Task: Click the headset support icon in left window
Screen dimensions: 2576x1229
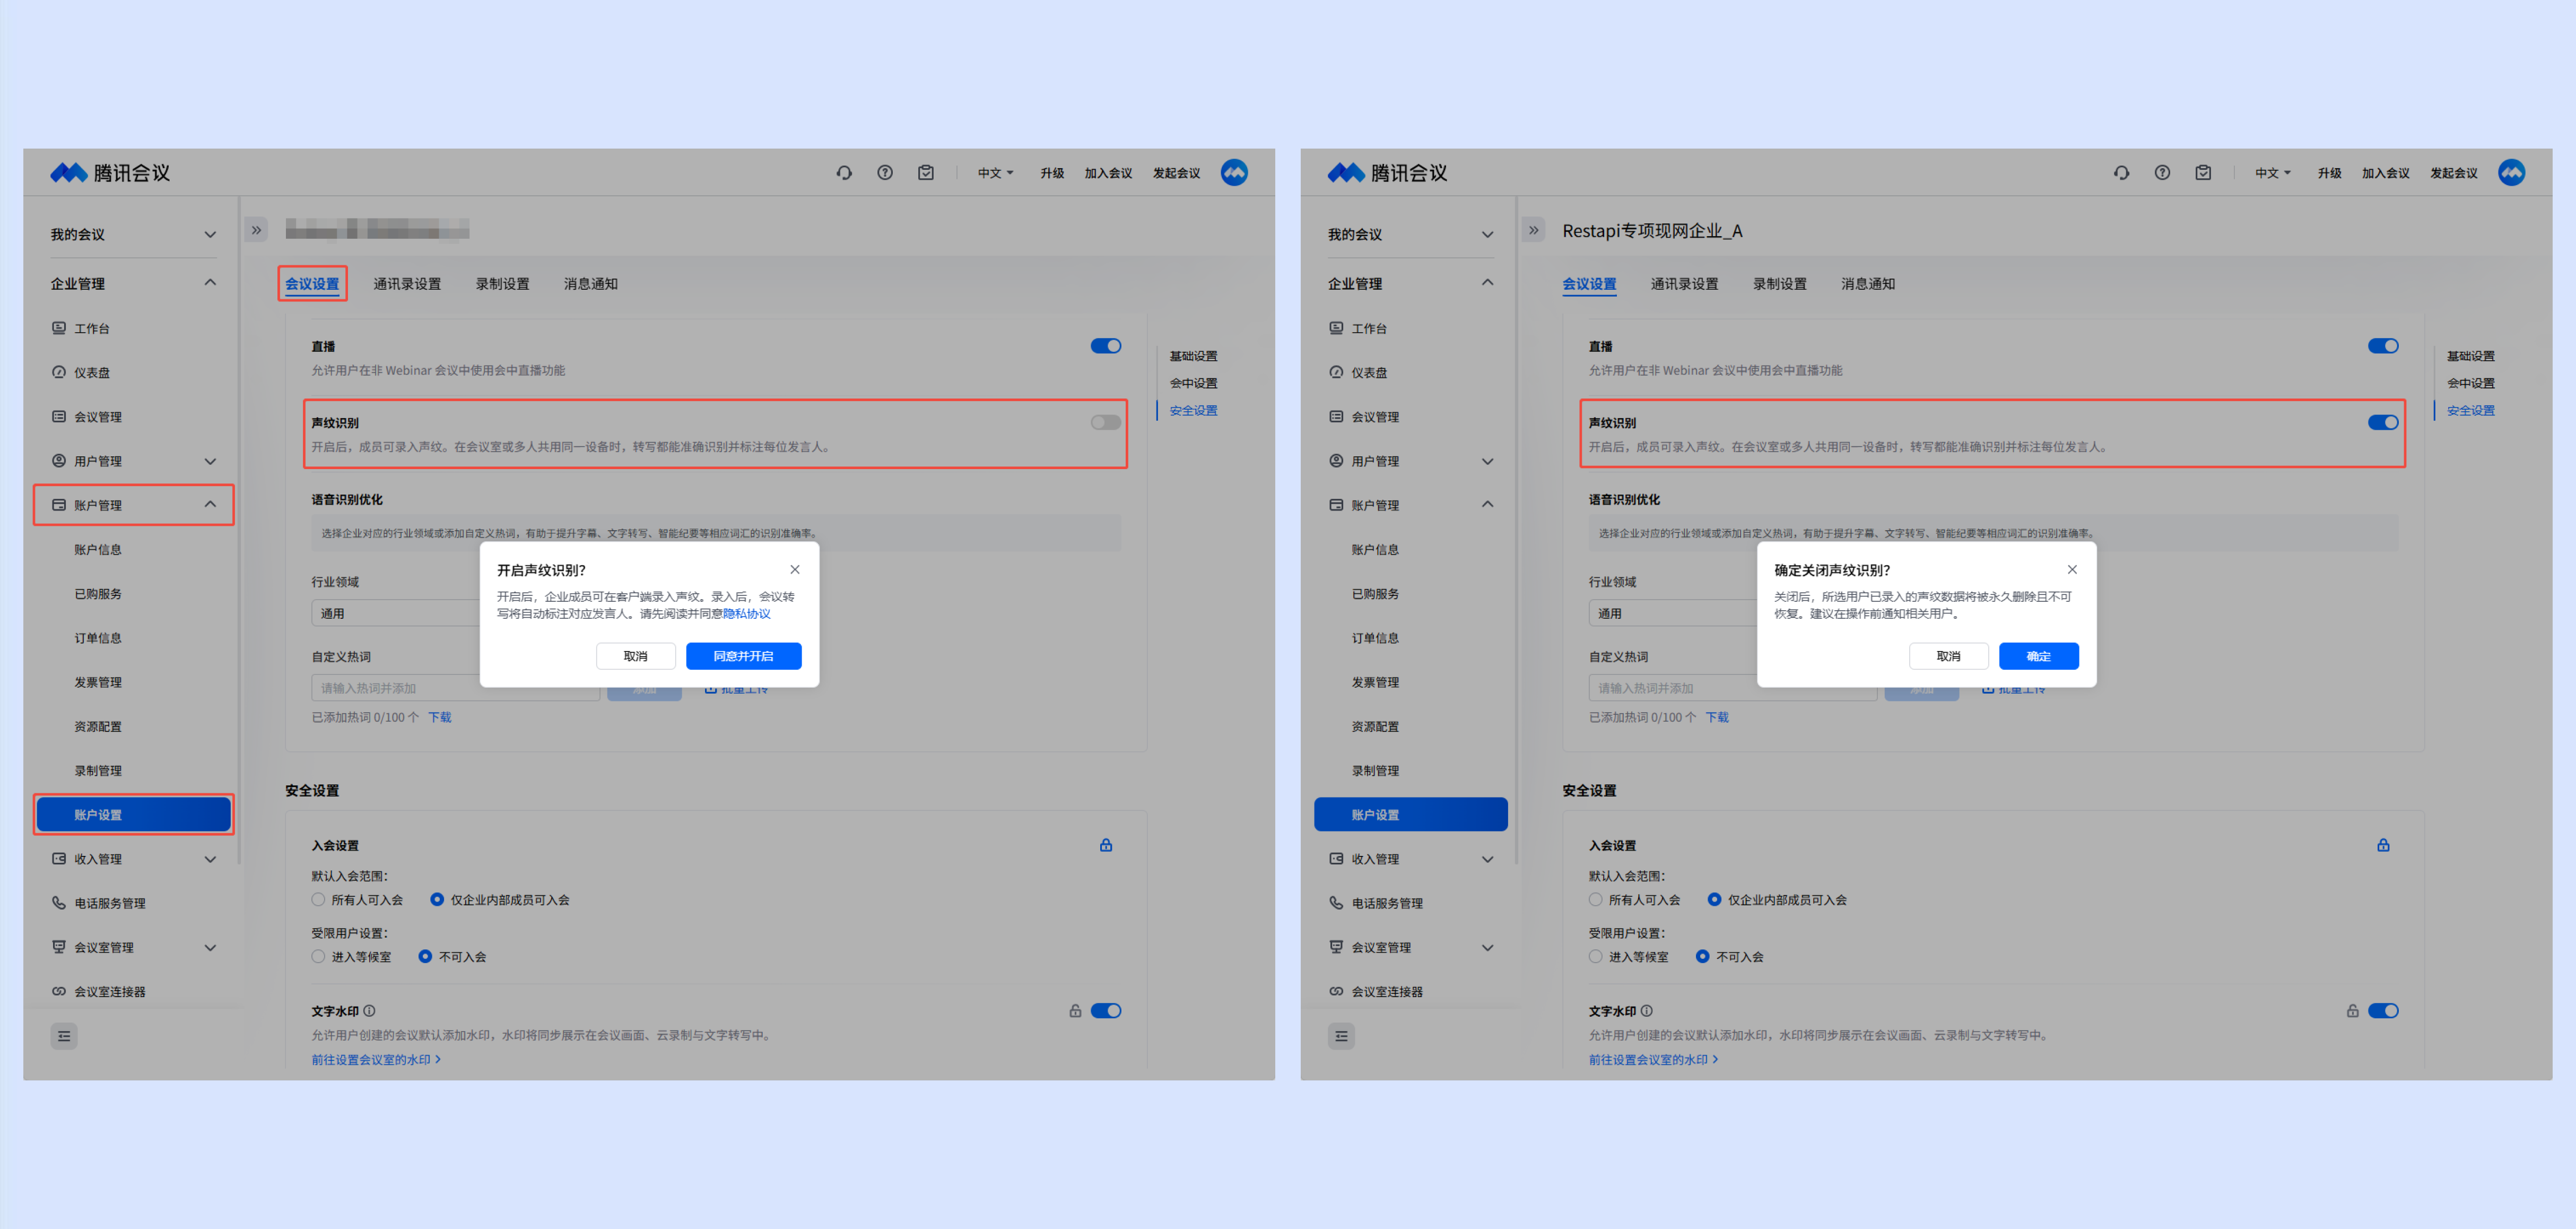Action: click(844, 173)
